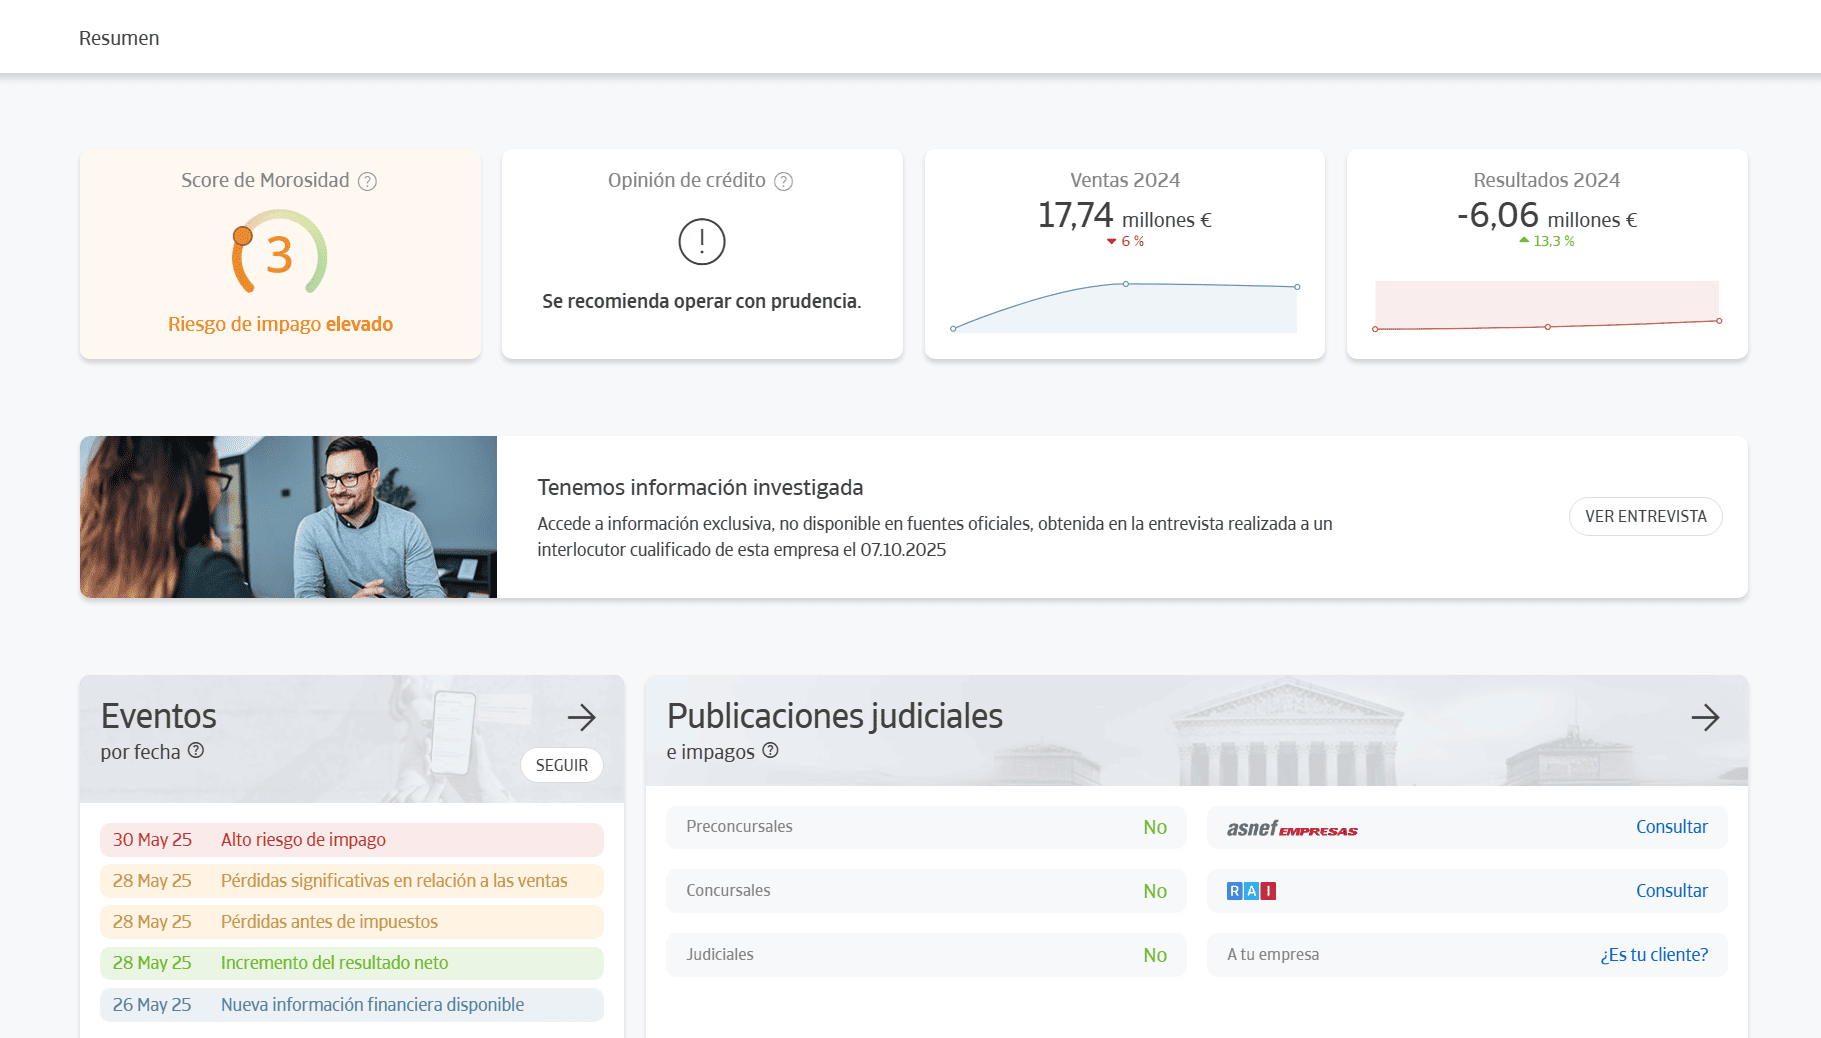The height and width of the screenshot is (1038, 1821).
Task: Click the Ventas 2024 line chart
Action: point(1125,306)
